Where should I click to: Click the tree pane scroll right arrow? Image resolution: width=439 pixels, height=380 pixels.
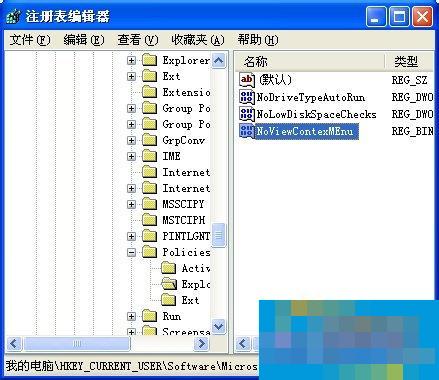(201, 343)
